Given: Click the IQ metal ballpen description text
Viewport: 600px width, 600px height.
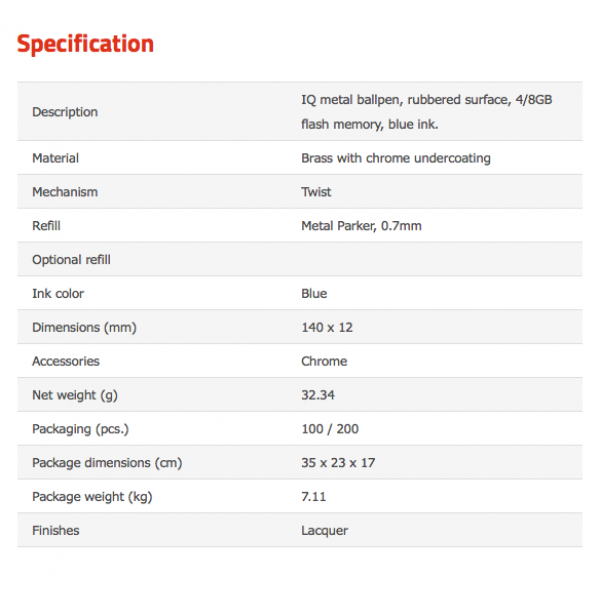Looking at the screenshot, I should pos(427,112).
